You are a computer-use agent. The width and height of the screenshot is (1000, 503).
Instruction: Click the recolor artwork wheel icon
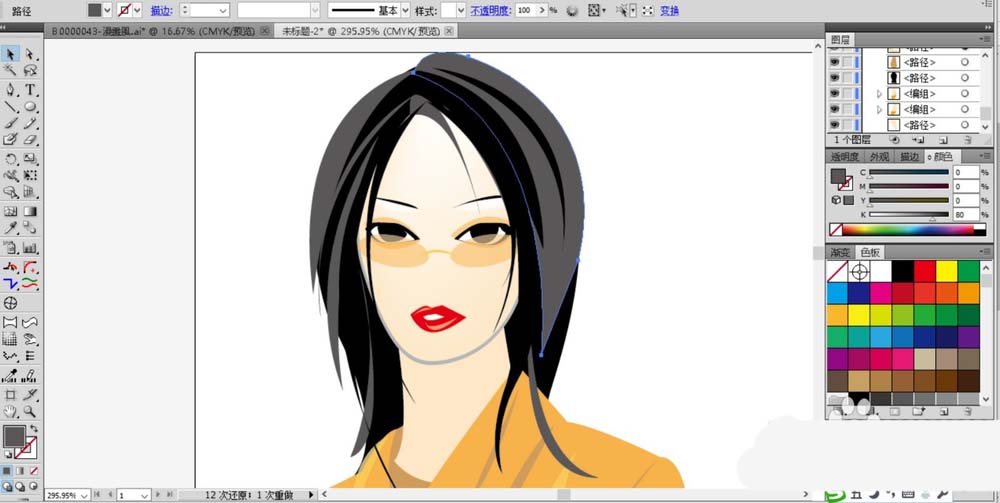[x=572, y=10]
